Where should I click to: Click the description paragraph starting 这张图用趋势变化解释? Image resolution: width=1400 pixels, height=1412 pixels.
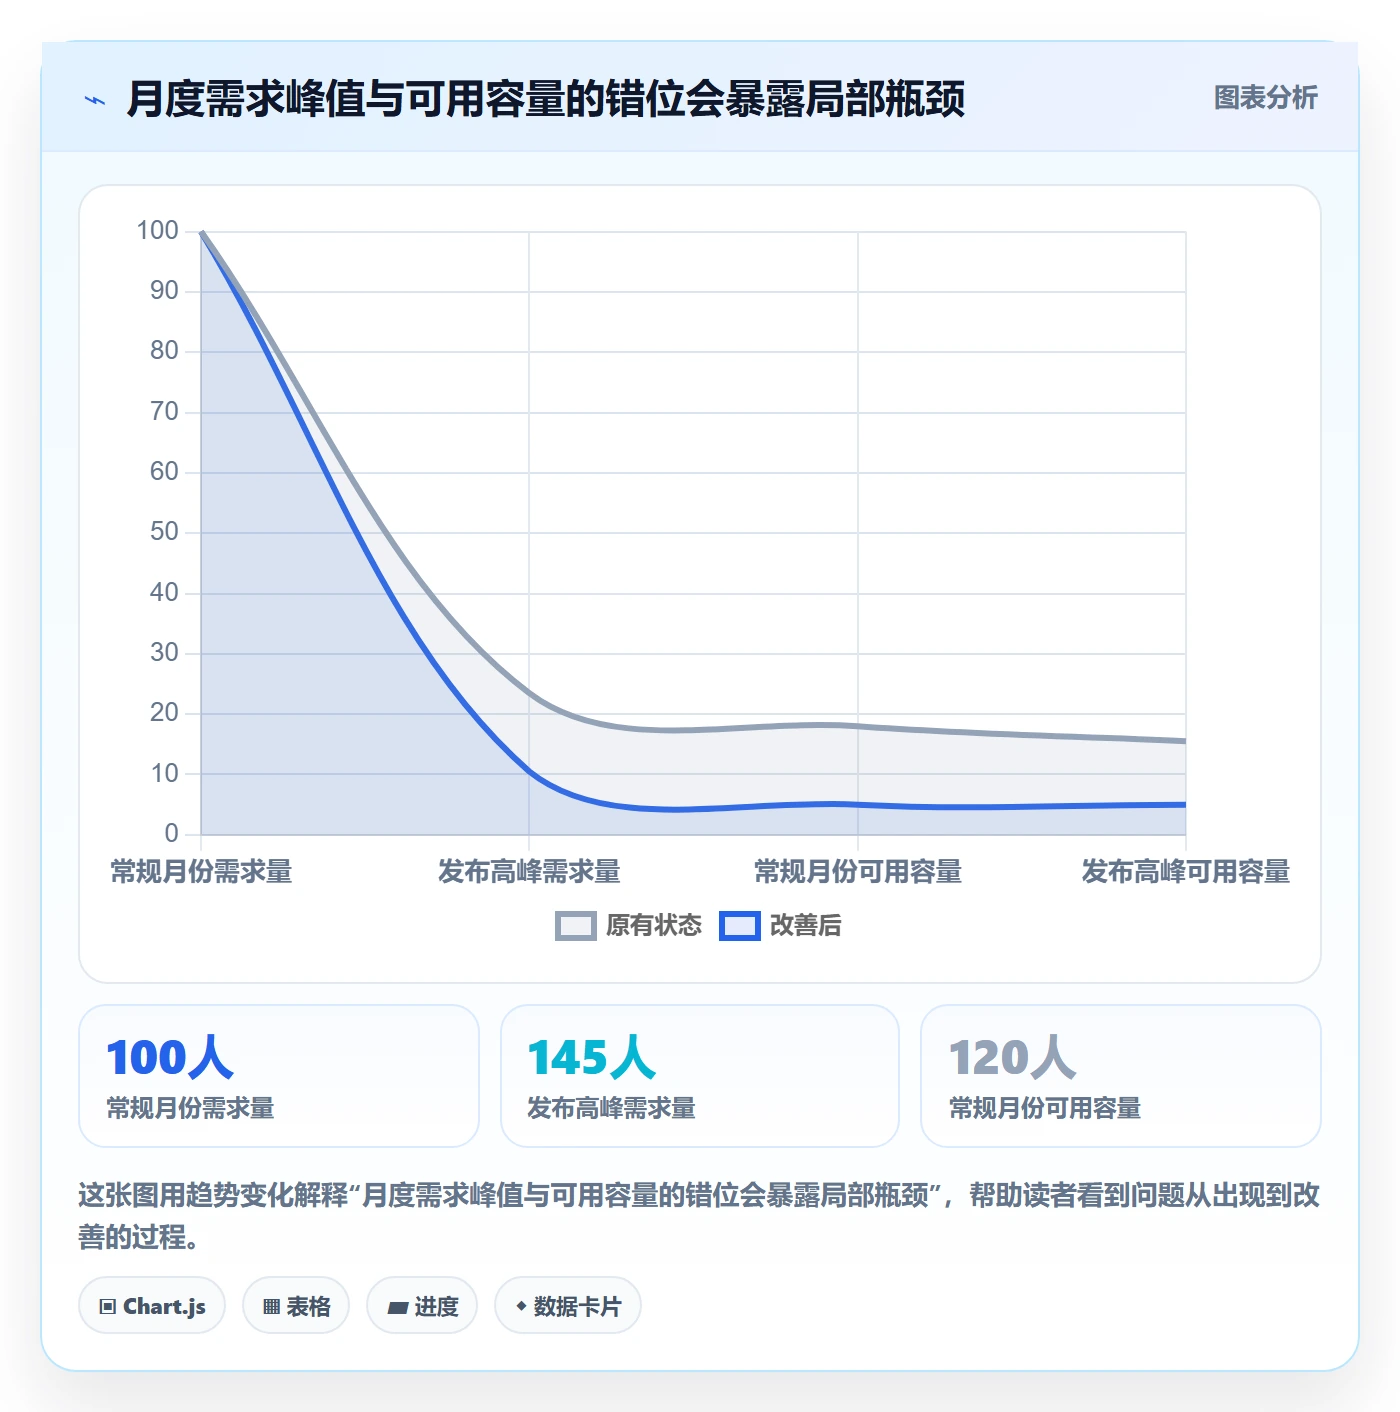[699, 1216]
